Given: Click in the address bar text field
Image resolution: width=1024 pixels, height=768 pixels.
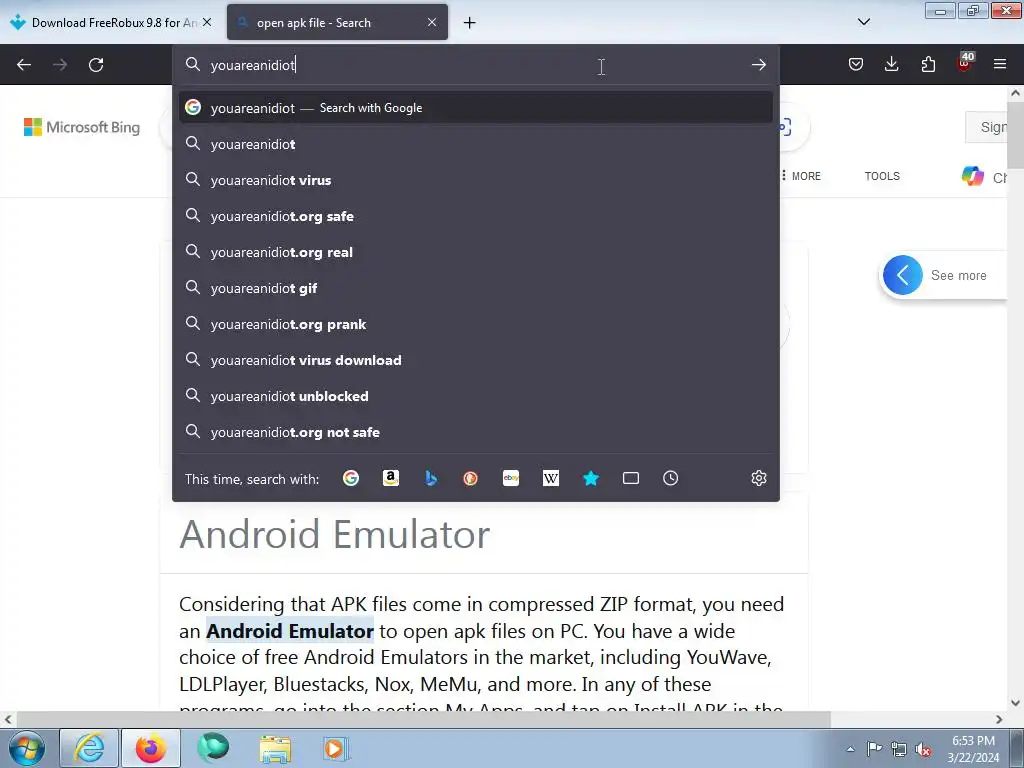Looking at the screenshot, I should tap(477, 65).
